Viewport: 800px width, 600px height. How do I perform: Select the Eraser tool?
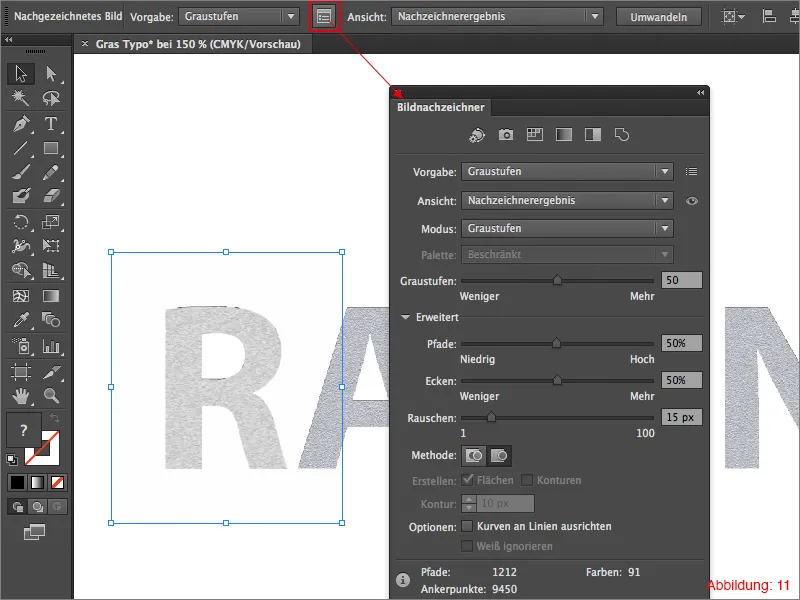(x=51, y=196)
